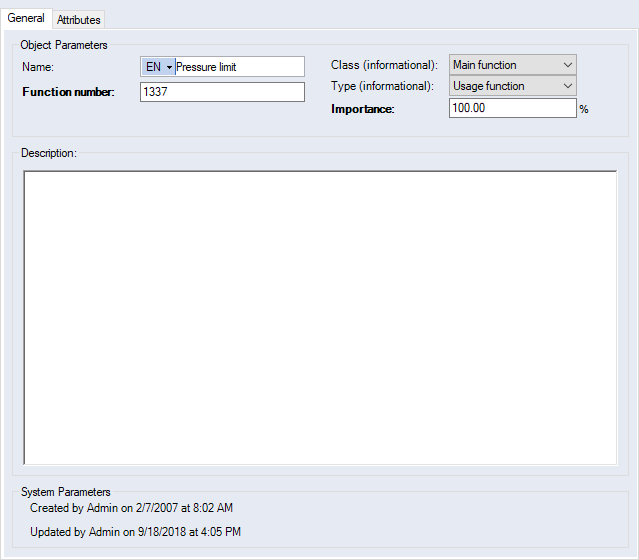Click the "Class (informational):" label

[384, 65]
